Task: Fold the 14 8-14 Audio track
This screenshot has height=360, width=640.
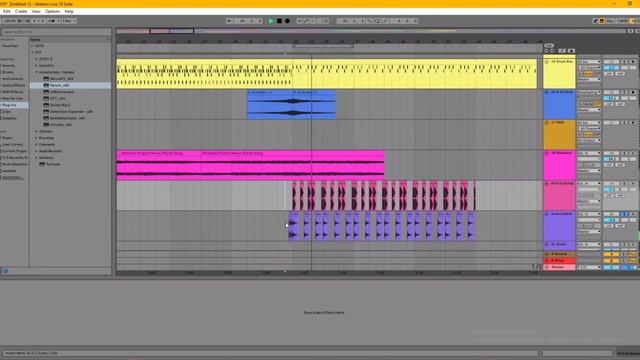Action: point(547,92)
